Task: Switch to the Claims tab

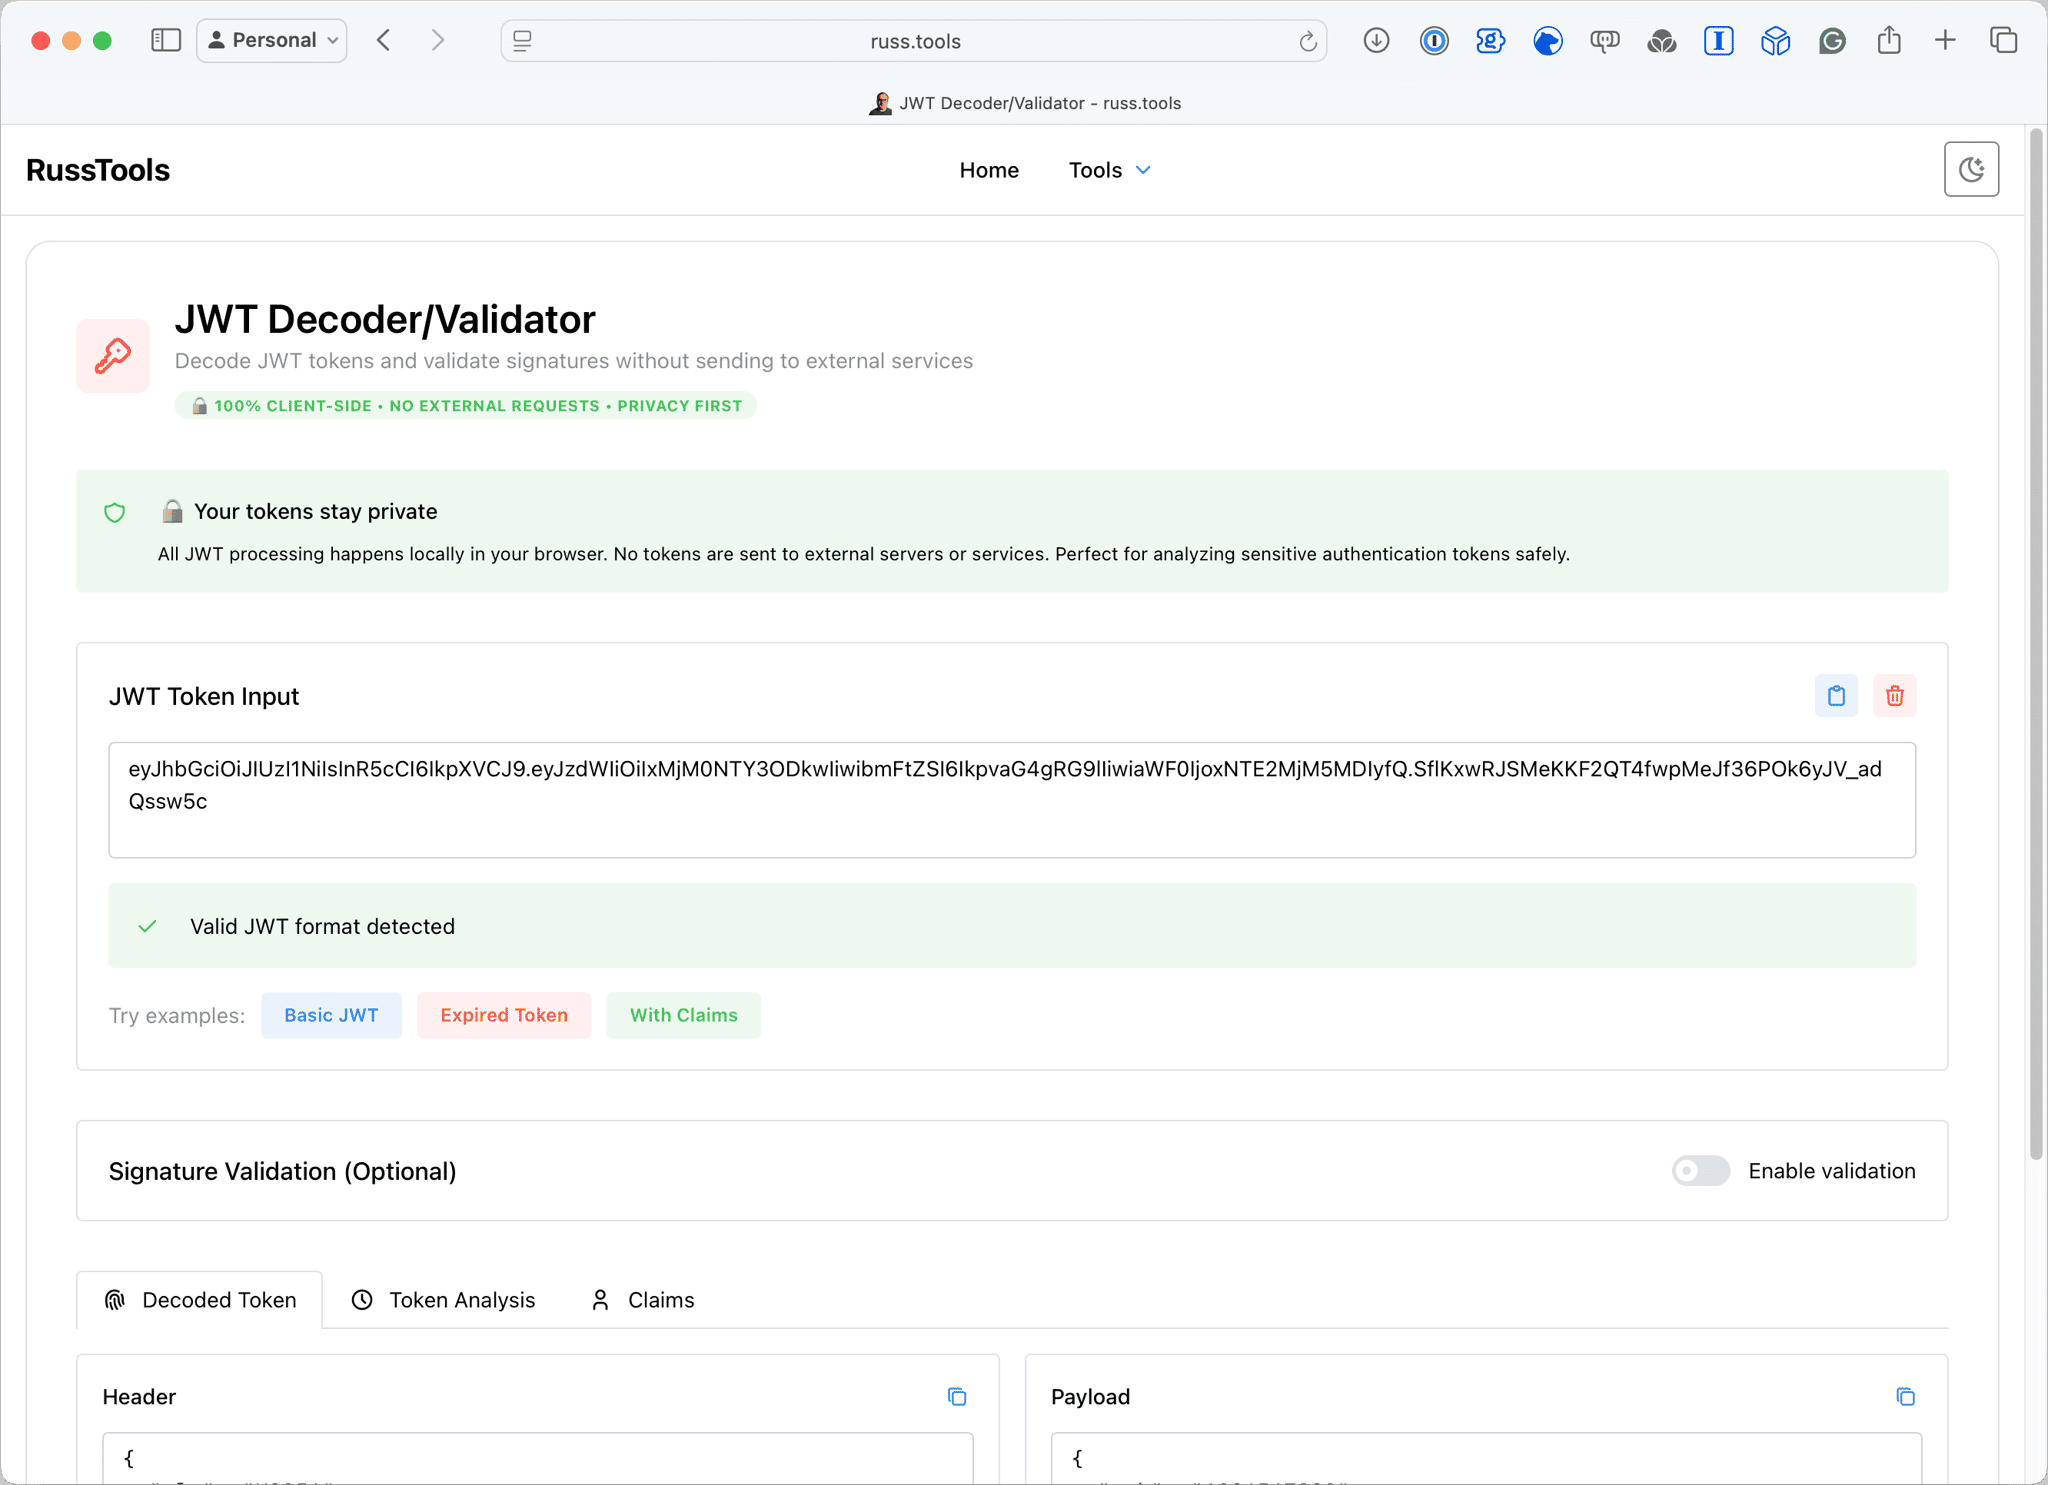Action: (x=642, y=1299)
